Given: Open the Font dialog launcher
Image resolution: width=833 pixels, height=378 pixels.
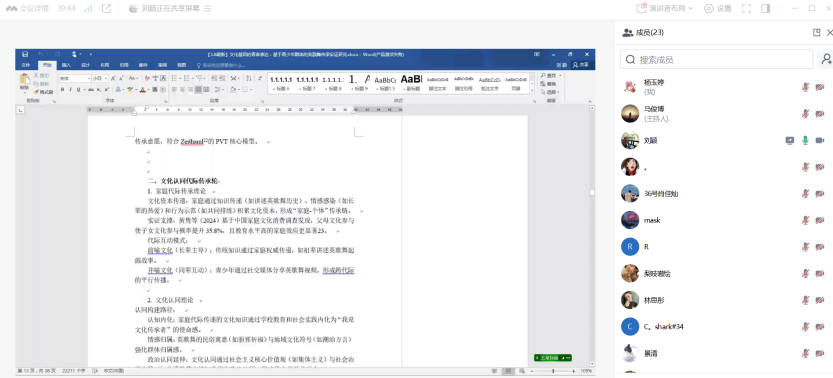Looking at the screenshot, I should 165,100.
